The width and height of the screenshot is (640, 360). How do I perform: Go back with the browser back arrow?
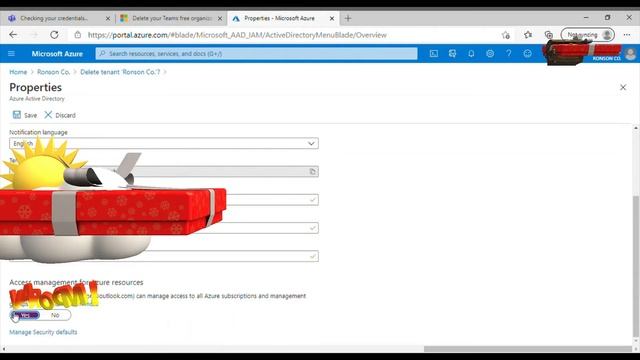pos(13,35)
